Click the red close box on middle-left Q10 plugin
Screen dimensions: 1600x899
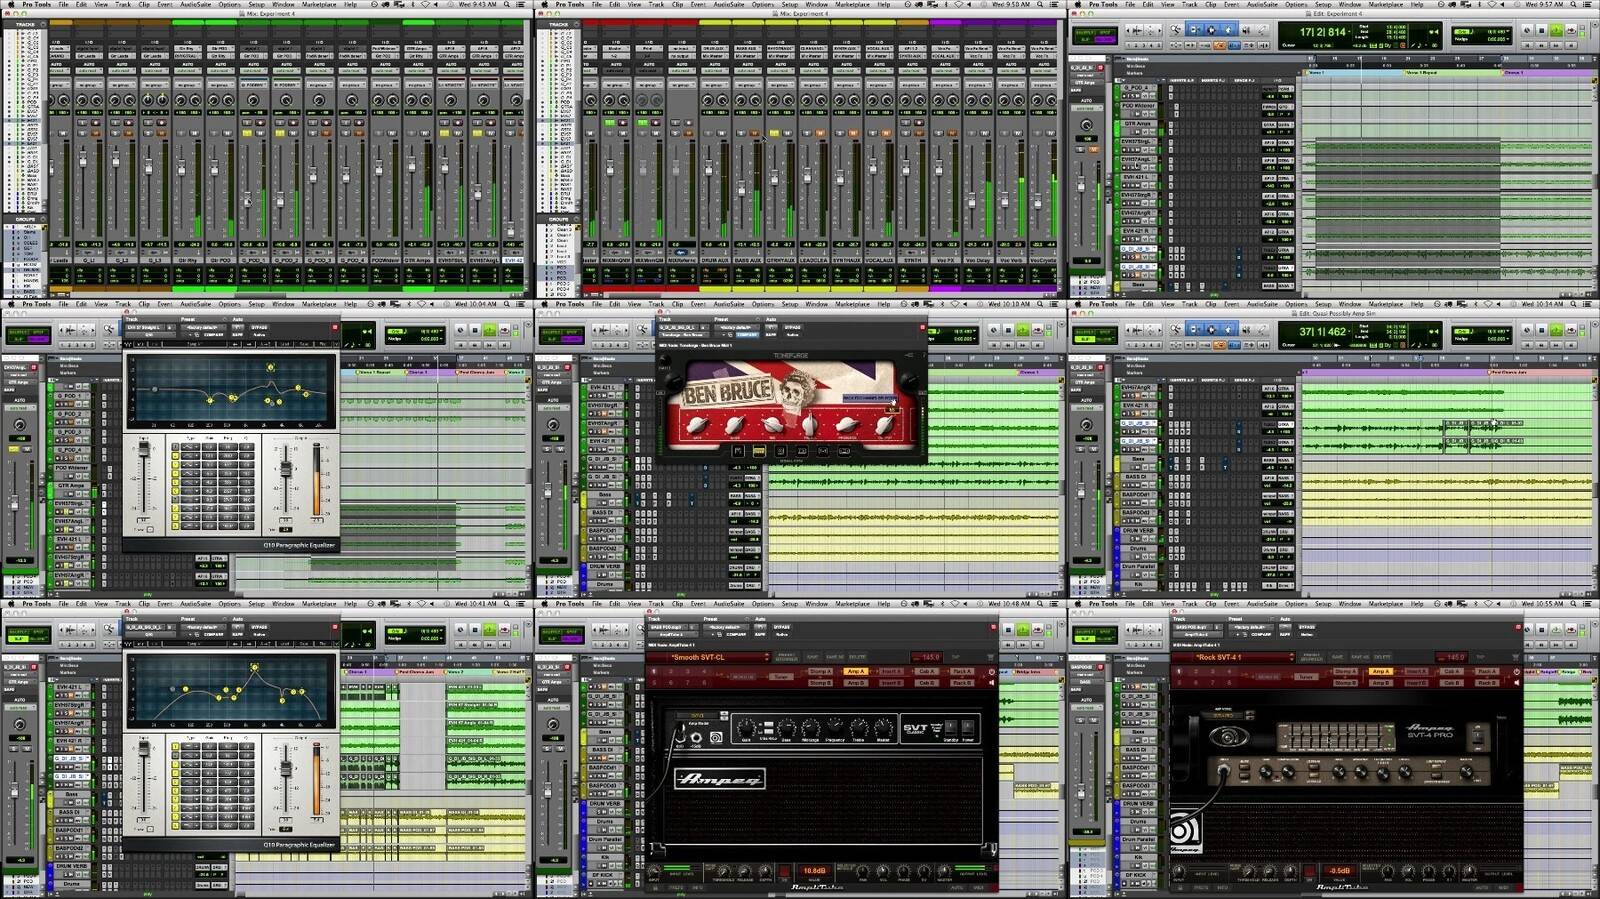coord(335,327)
